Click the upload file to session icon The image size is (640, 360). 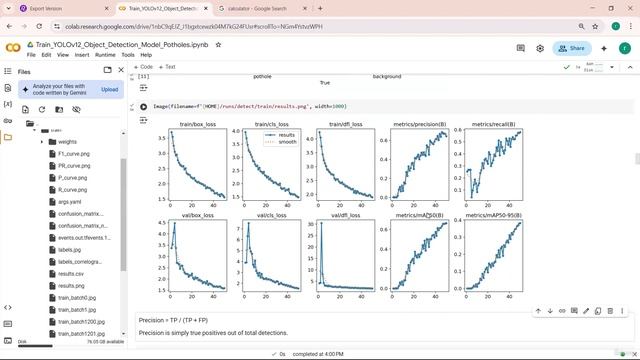25,109
